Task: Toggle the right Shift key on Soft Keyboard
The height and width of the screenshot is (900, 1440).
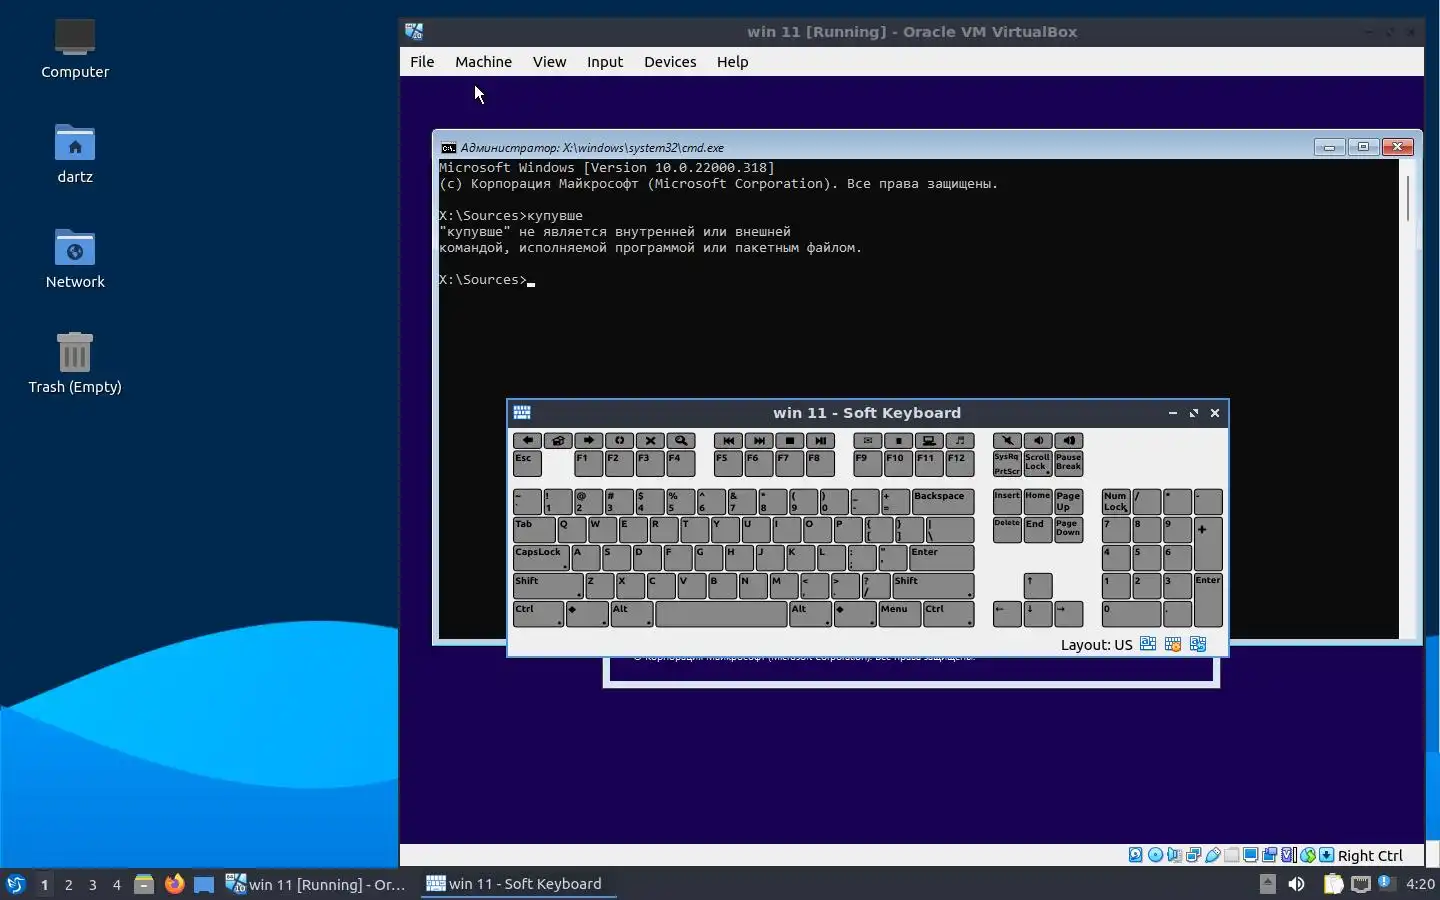Action: tap(933, 586)
